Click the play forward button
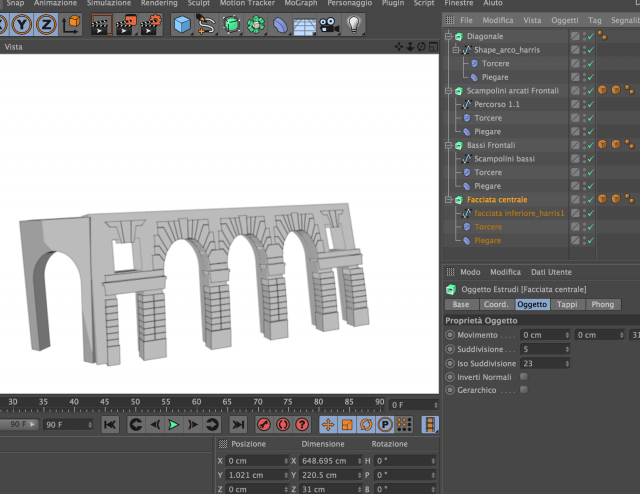 pyautogui.click(x=174, y=425)
